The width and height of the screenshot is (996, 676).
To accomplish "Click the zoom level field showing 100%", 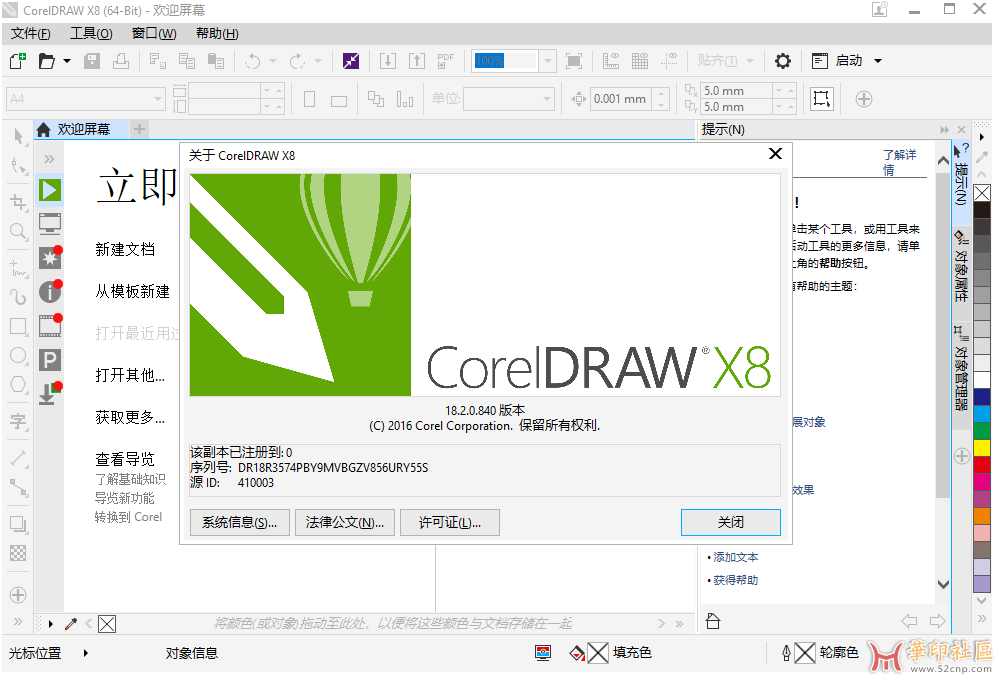I will coord(506,61).
